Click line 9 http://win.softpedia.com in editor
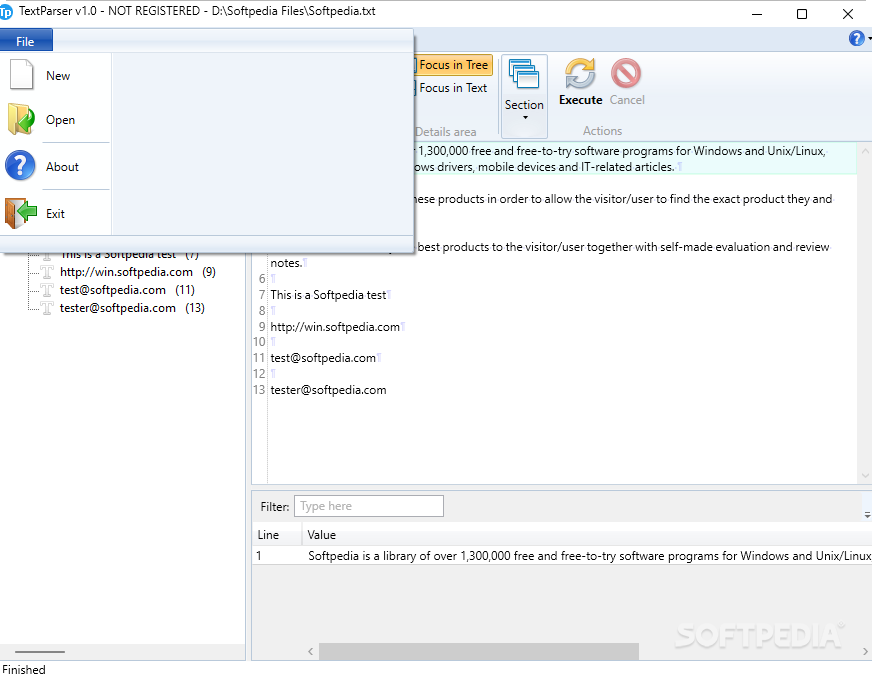 coord(335,327)
